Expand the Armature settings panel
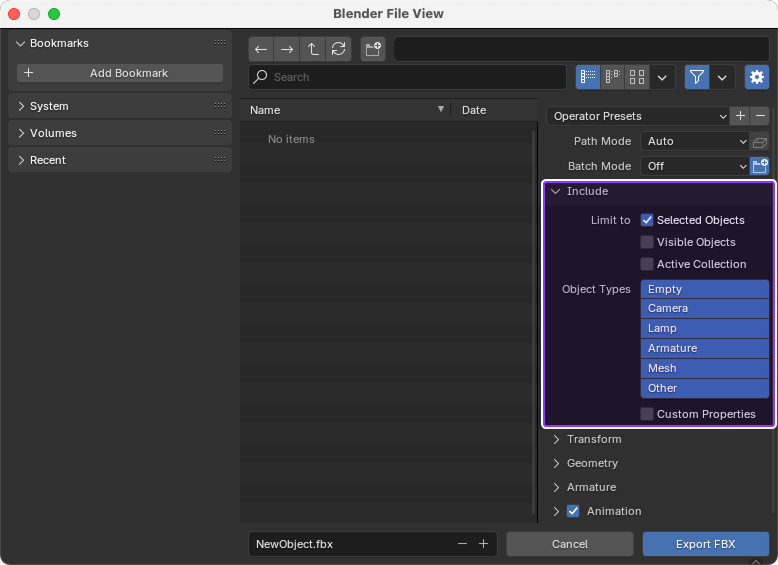This screenshot has width=778, height=565. coord(556,487)
